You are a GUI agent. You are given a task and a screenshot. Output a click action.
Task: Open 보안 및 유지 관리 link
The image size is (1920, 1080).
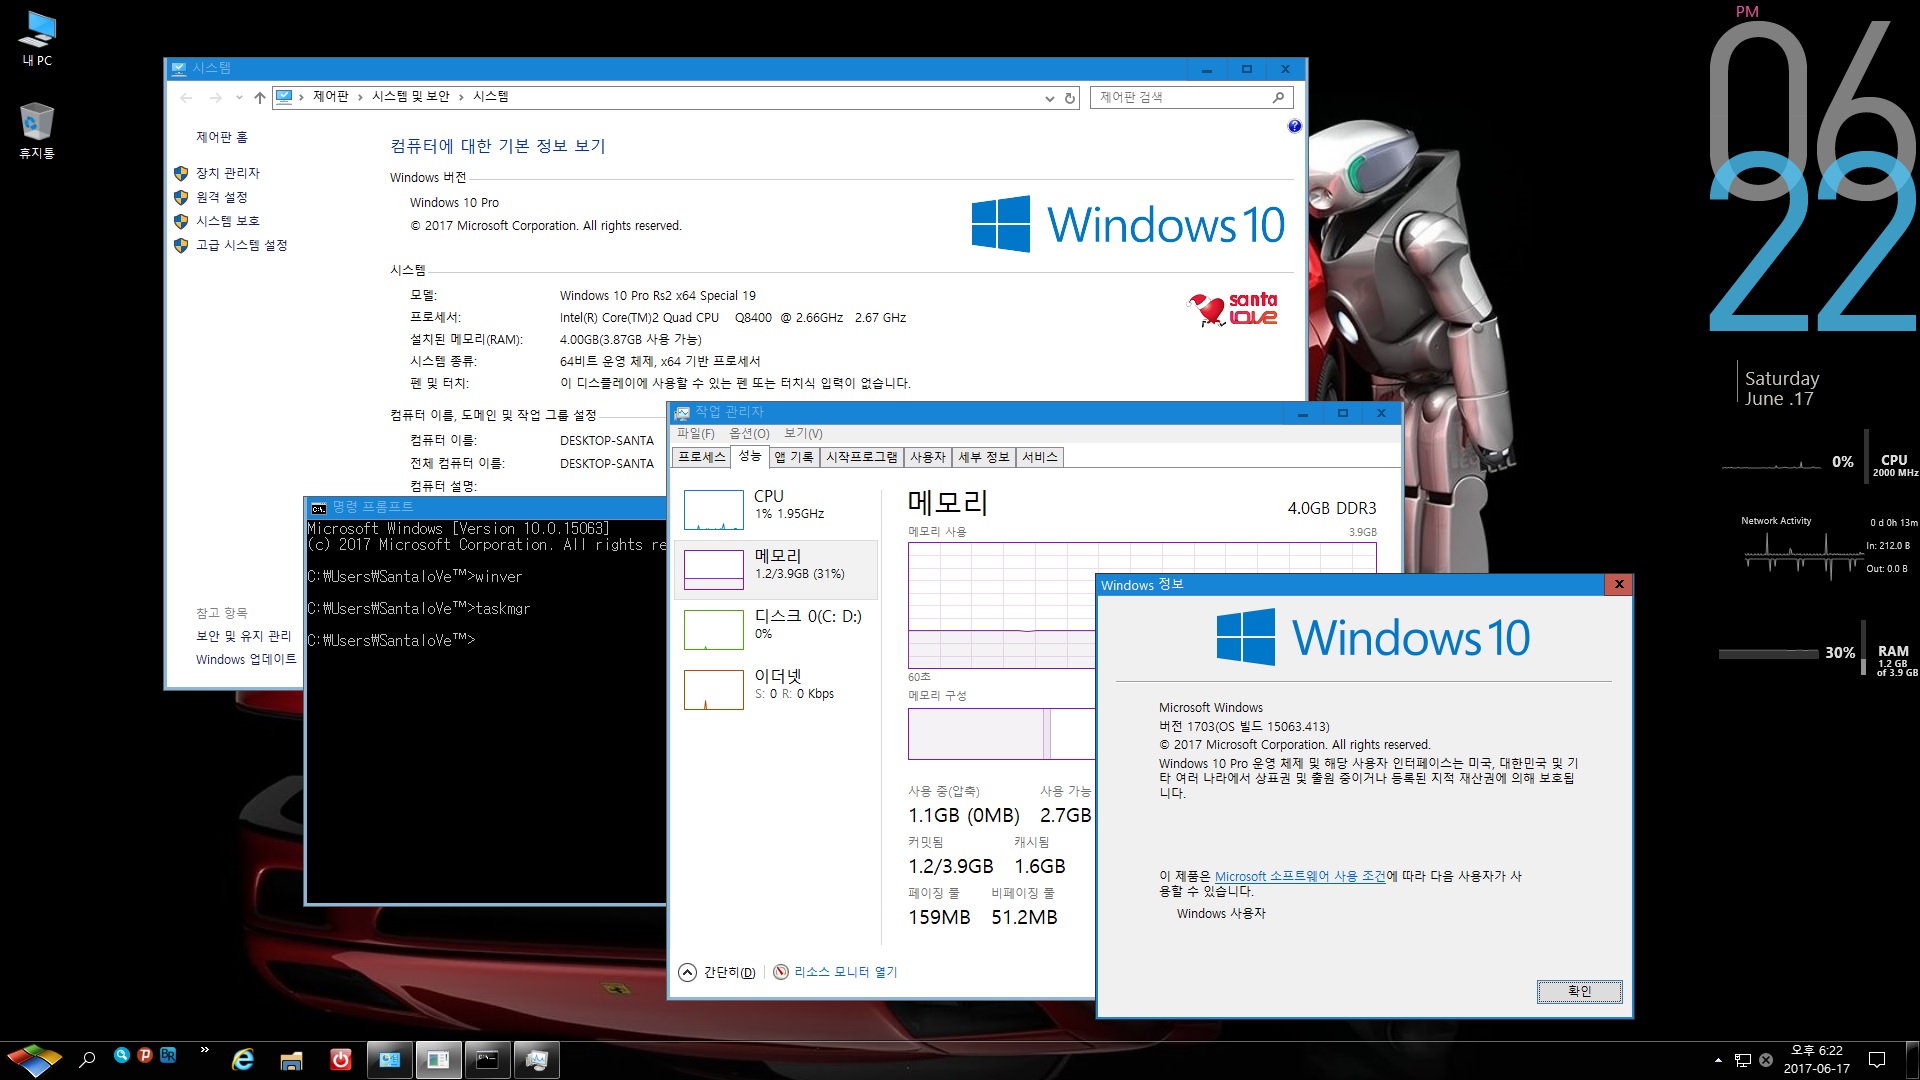(x=243, y=636)
